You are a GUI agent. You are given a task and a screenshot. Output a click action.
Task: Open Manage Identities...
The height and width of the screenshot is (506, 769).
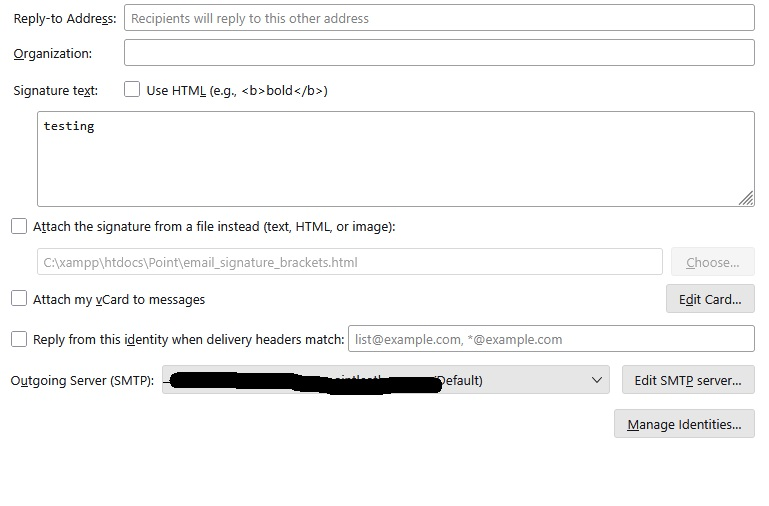click(x=684, y=425)
